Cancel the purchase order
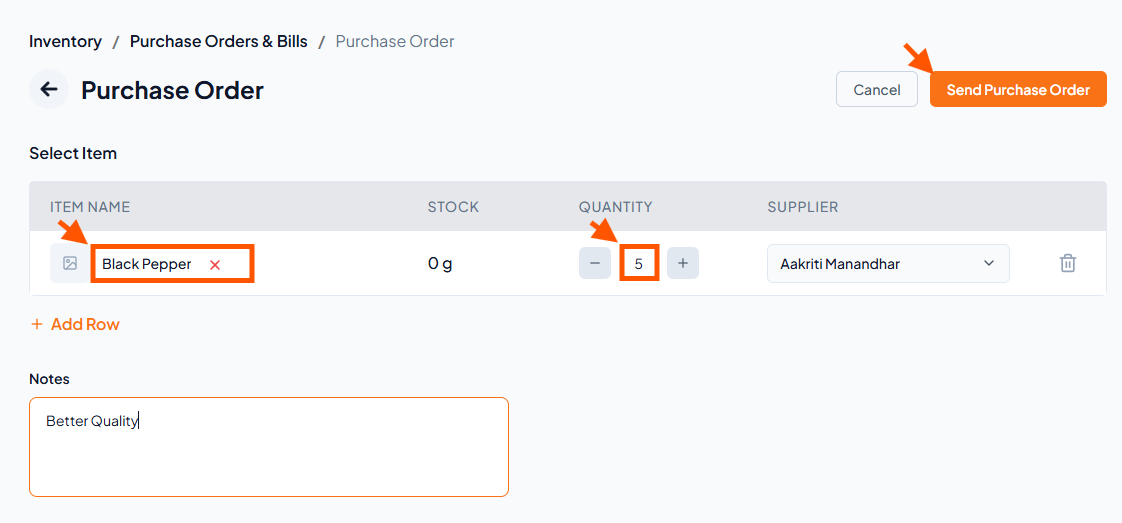Viewport: 1122px width, 523px height. pos(877,89)
